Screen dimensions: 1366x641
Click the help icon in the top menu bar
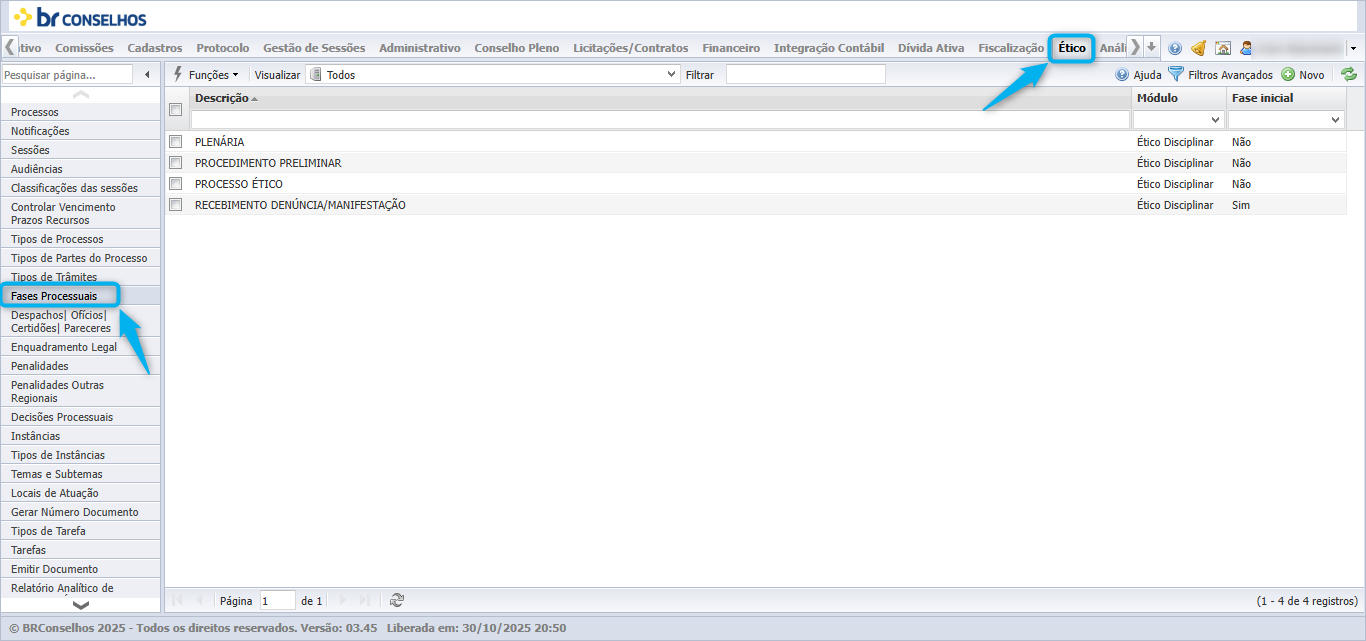(1175, 48)
